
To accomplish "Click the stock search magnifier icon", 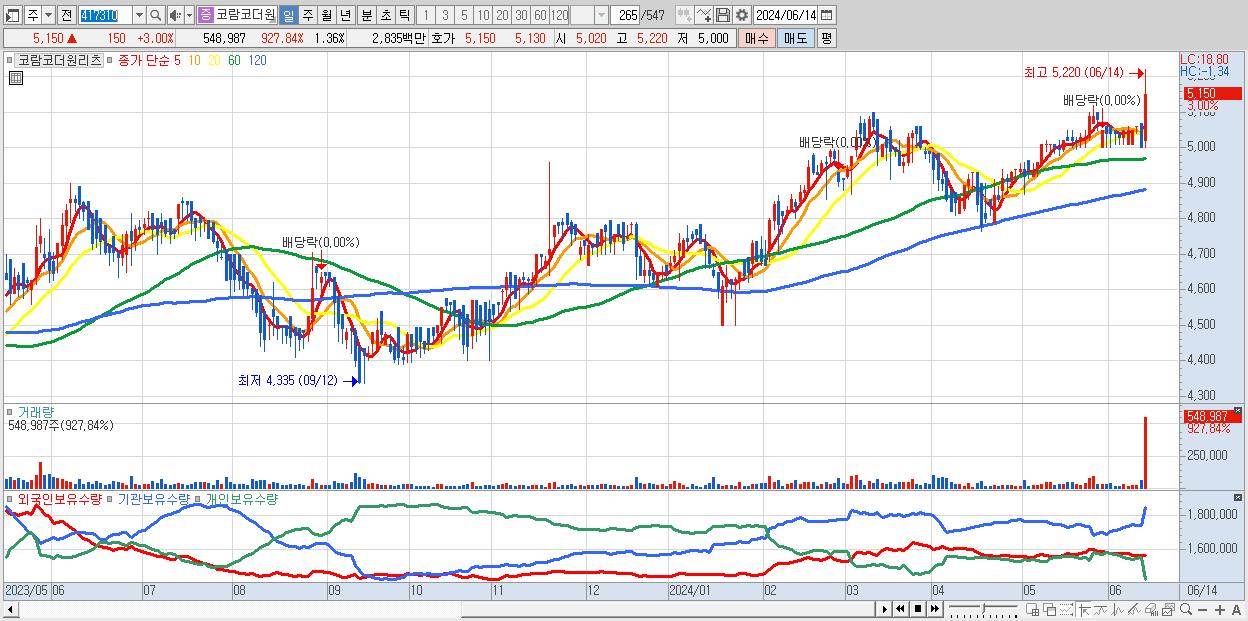I will (x=157, y=15).
